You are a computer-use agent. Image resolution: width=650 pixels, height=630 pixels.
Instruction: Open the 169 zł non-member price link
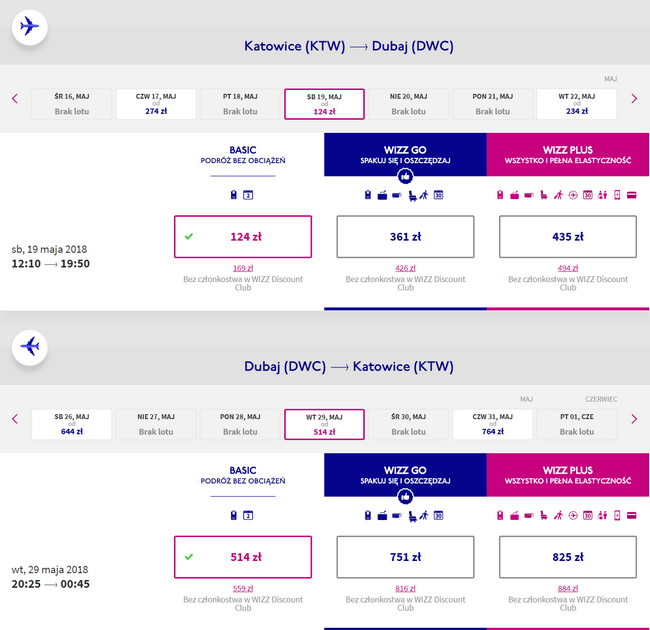[x=243, y=268]
